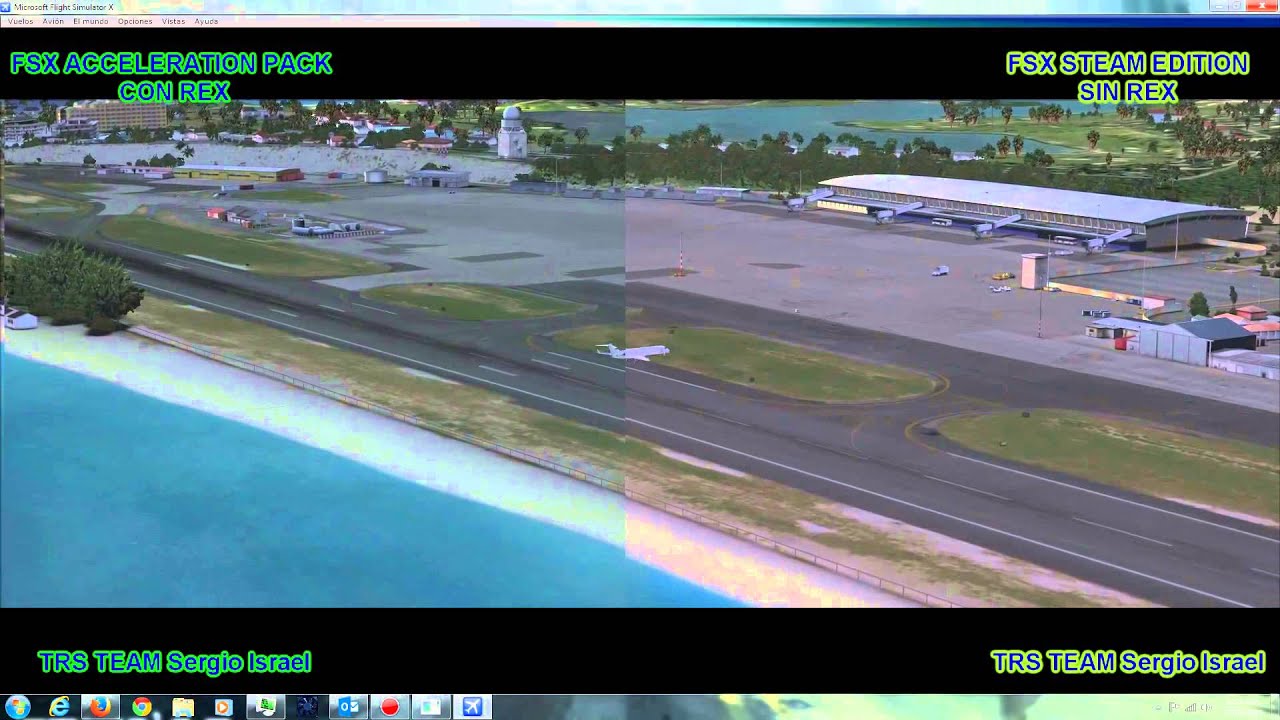Open the Opciones menu
Screen dimensions: 1280x720
point(135,21)
